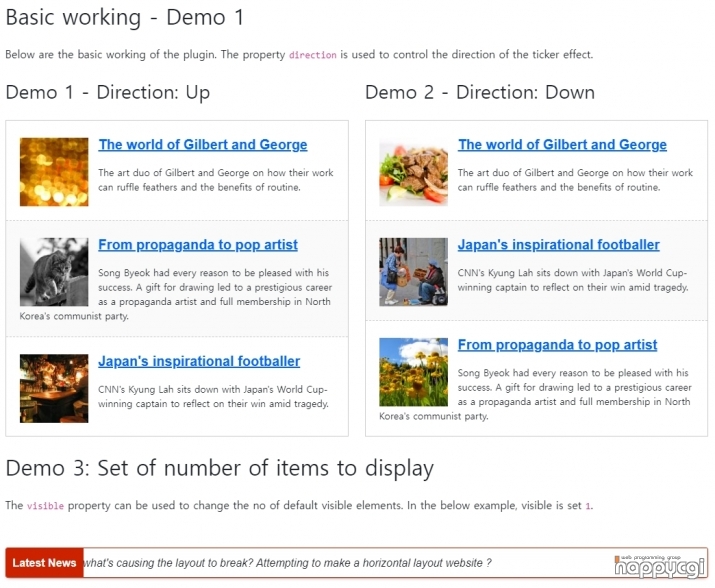Open 'The world of Gilbert and George' link in Demo 2
Viewport: 715px width, 588px height.
click(x=562, y=145)
